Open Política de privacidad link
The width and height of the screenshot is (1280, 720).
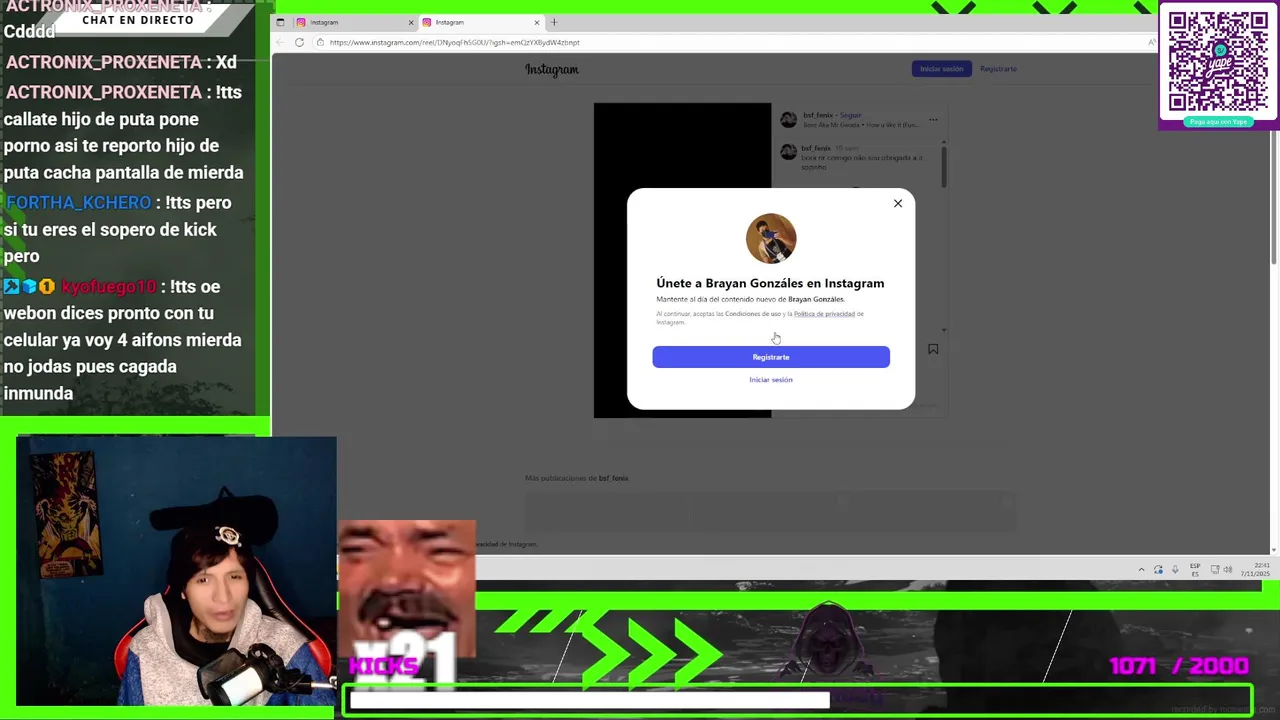(824, 314)
